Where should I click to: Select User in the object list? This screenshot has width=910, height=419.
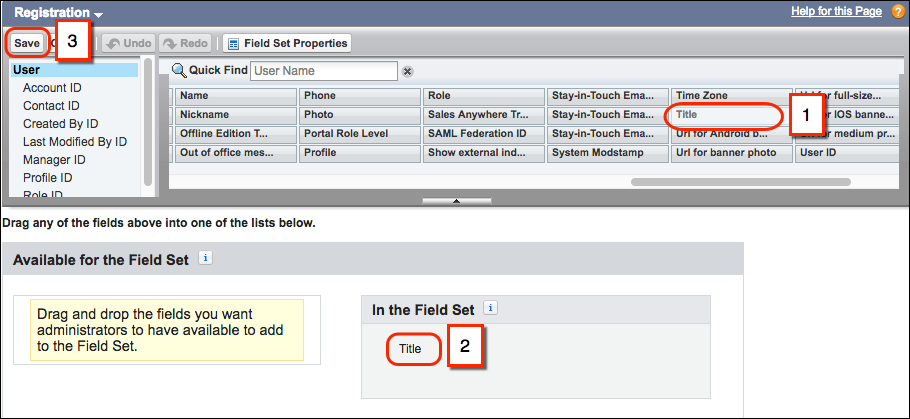(x=74, y=70)
